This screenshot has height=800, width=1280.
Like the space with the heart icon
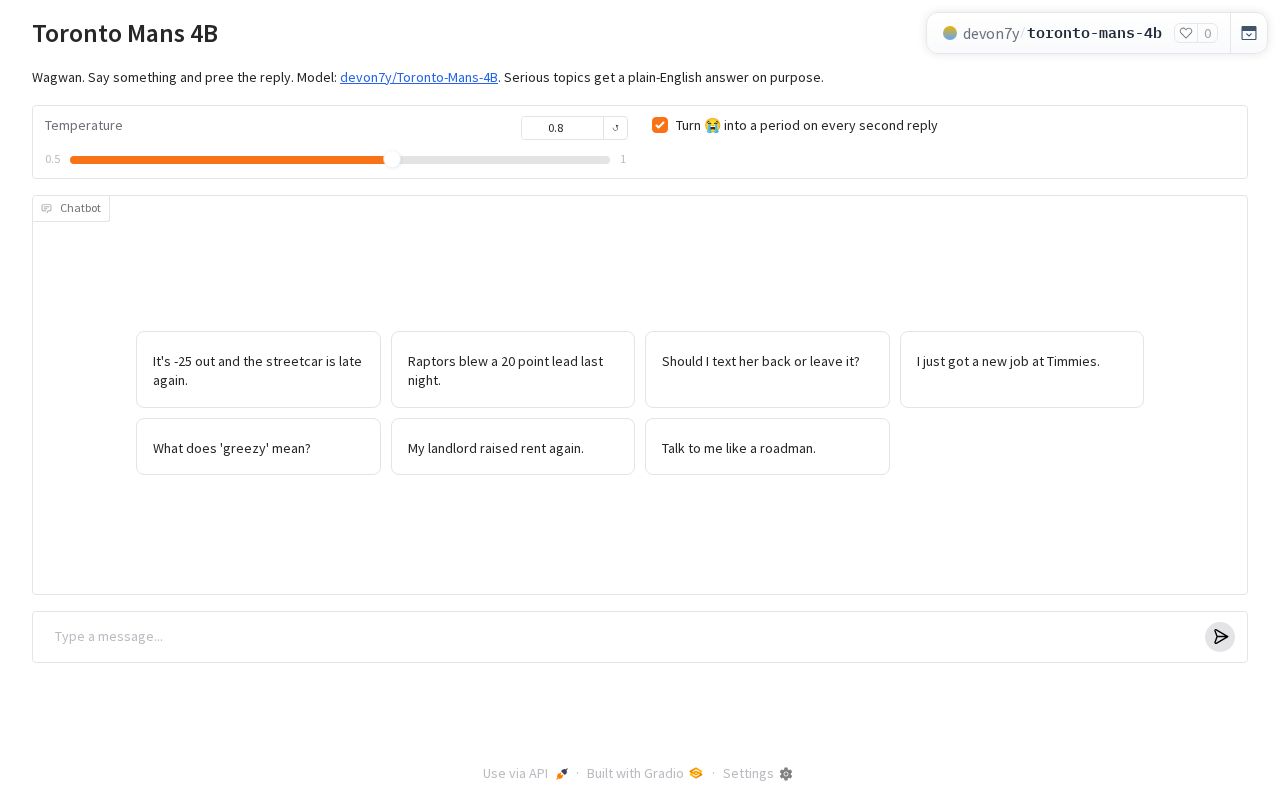coord(1186,33)
